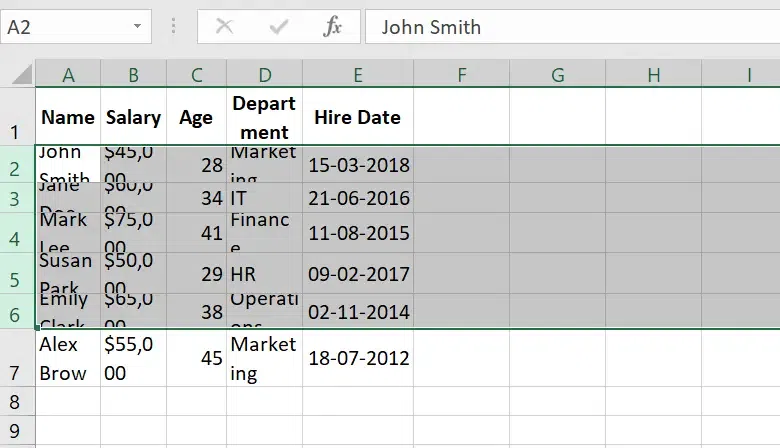This screenshot has width=780, height=448.
Task: Click the Enter checkmark formula bar icon
Action: tap(279, 27)
